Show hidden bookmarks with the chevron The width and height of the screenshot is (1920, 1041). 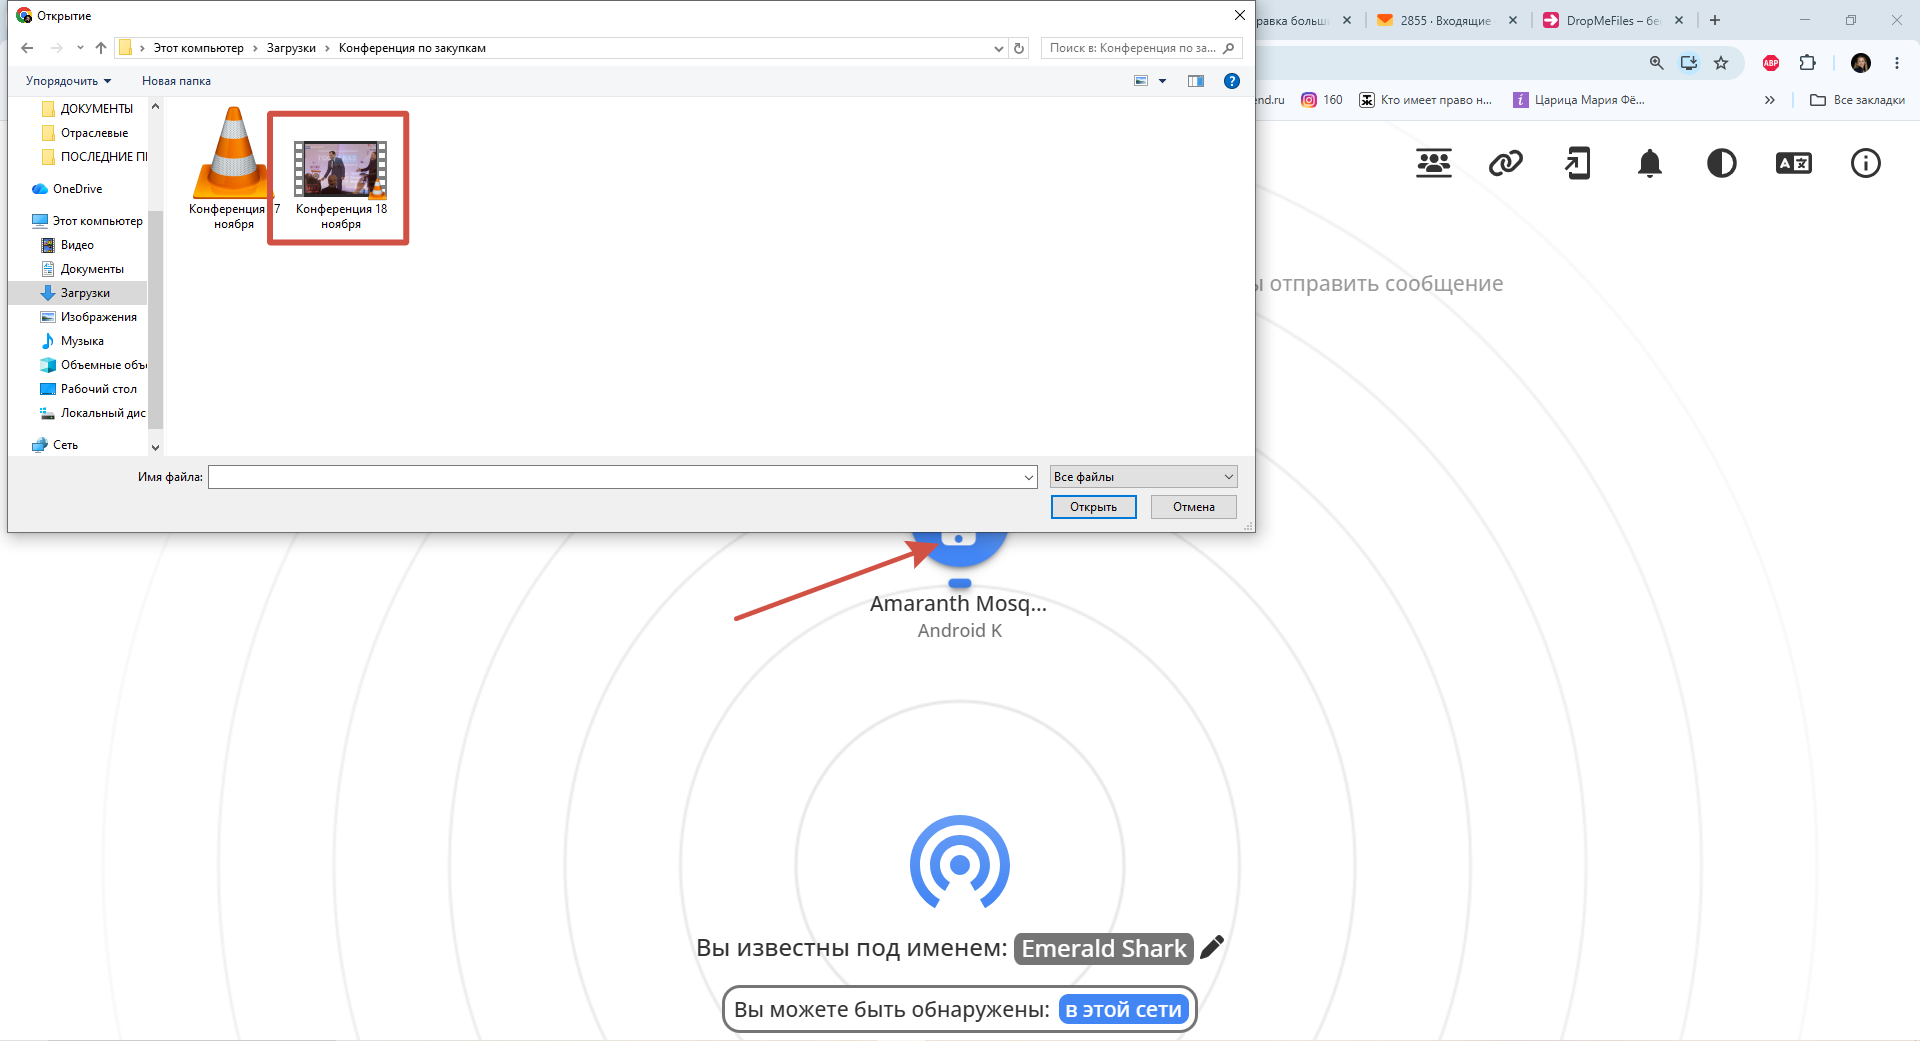[x=1770, y=100]
